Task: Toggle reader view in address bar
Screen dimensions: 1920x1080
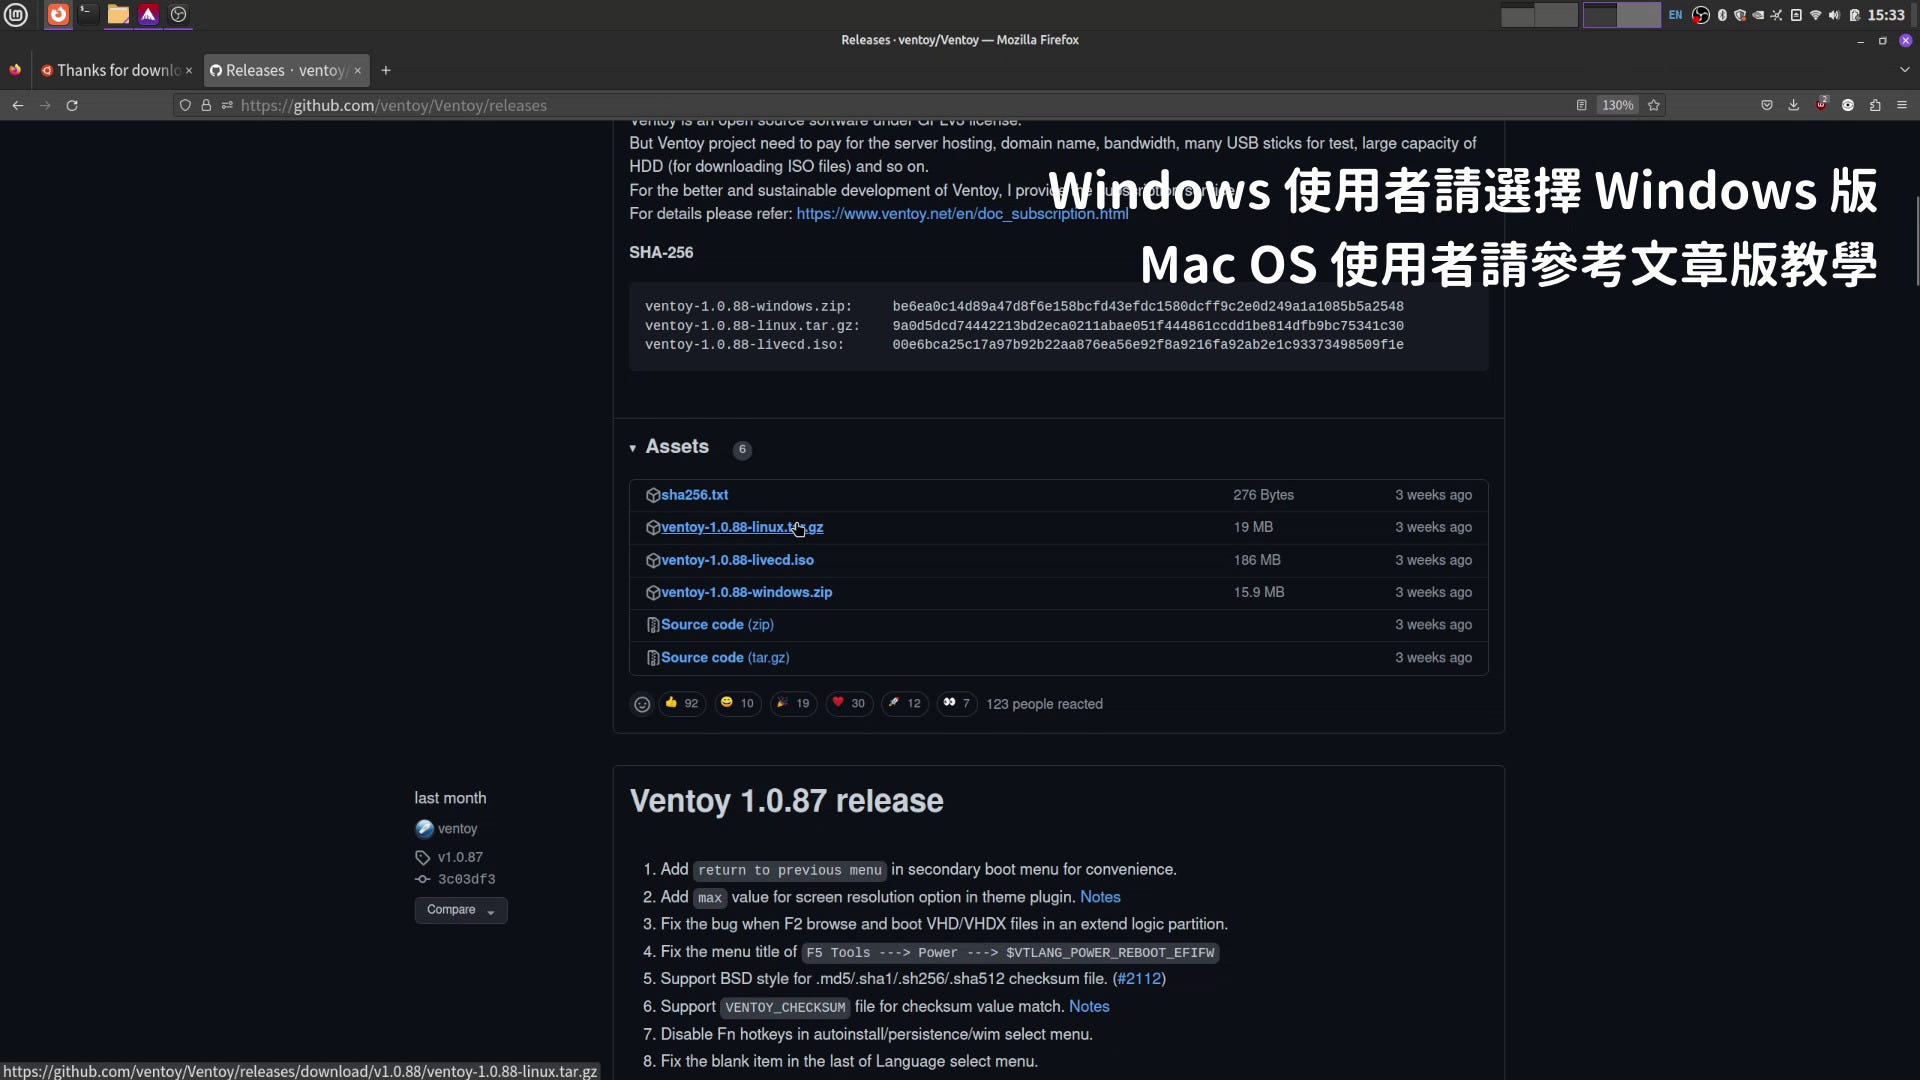Action: pyautogui.click(x=1581, y=105)
